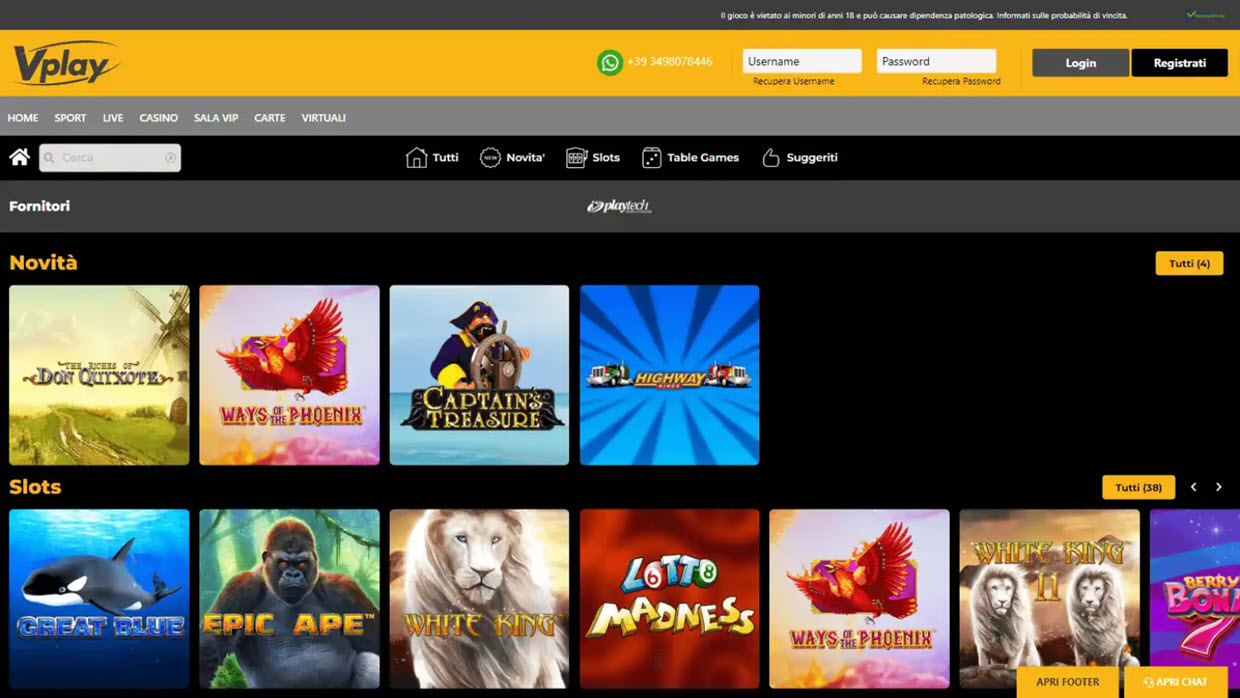Click the home icon beside search

coord(19,157)
